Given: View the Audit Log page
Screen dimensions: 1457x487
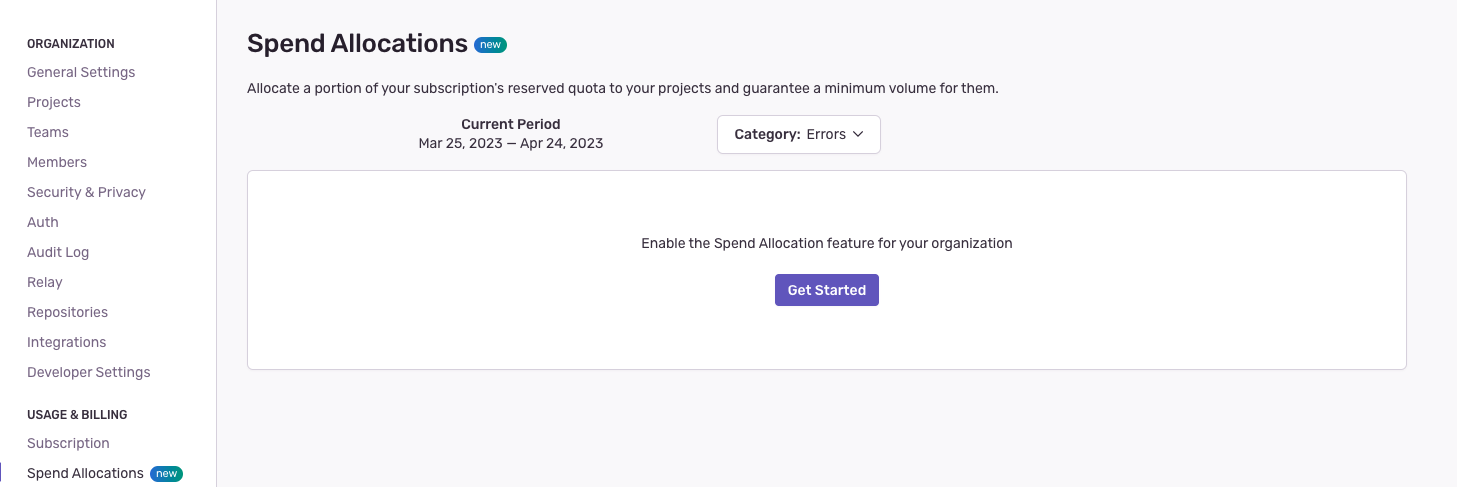Looking at the screenshot, I should click(58, 252).
